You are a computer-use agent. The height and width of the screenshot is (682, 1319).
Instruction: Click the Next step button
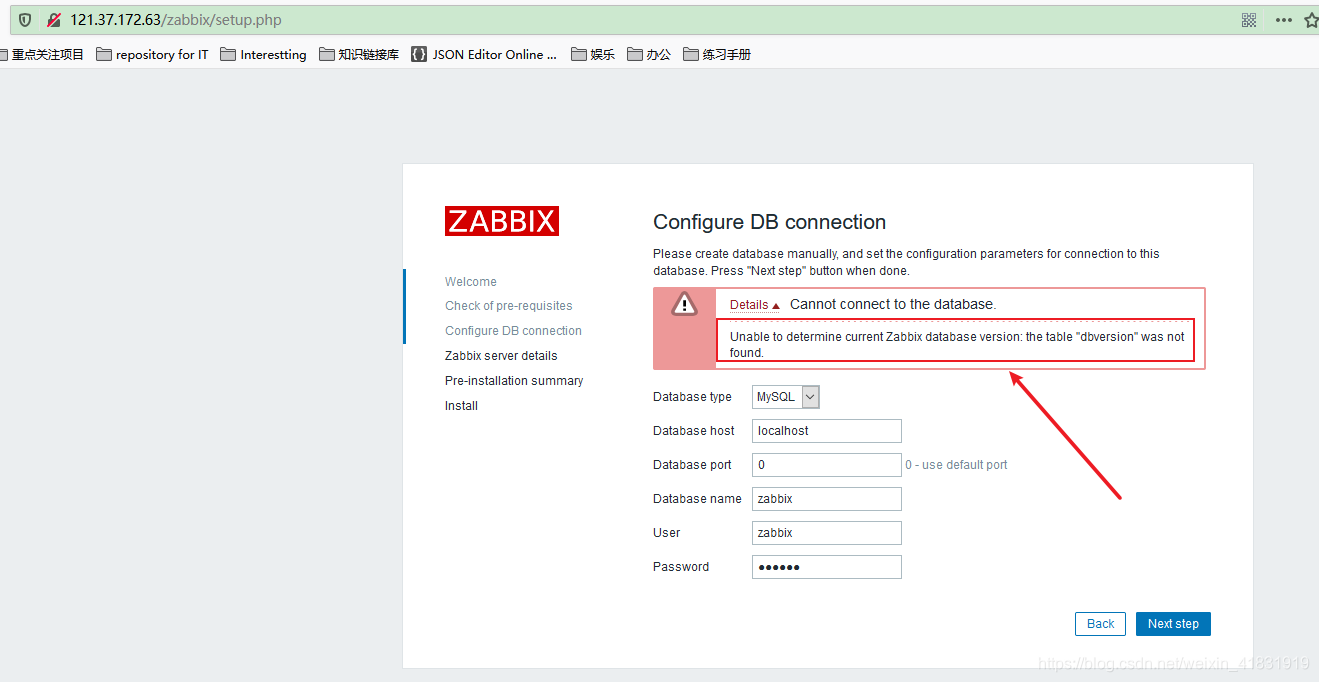[1173, 624]
